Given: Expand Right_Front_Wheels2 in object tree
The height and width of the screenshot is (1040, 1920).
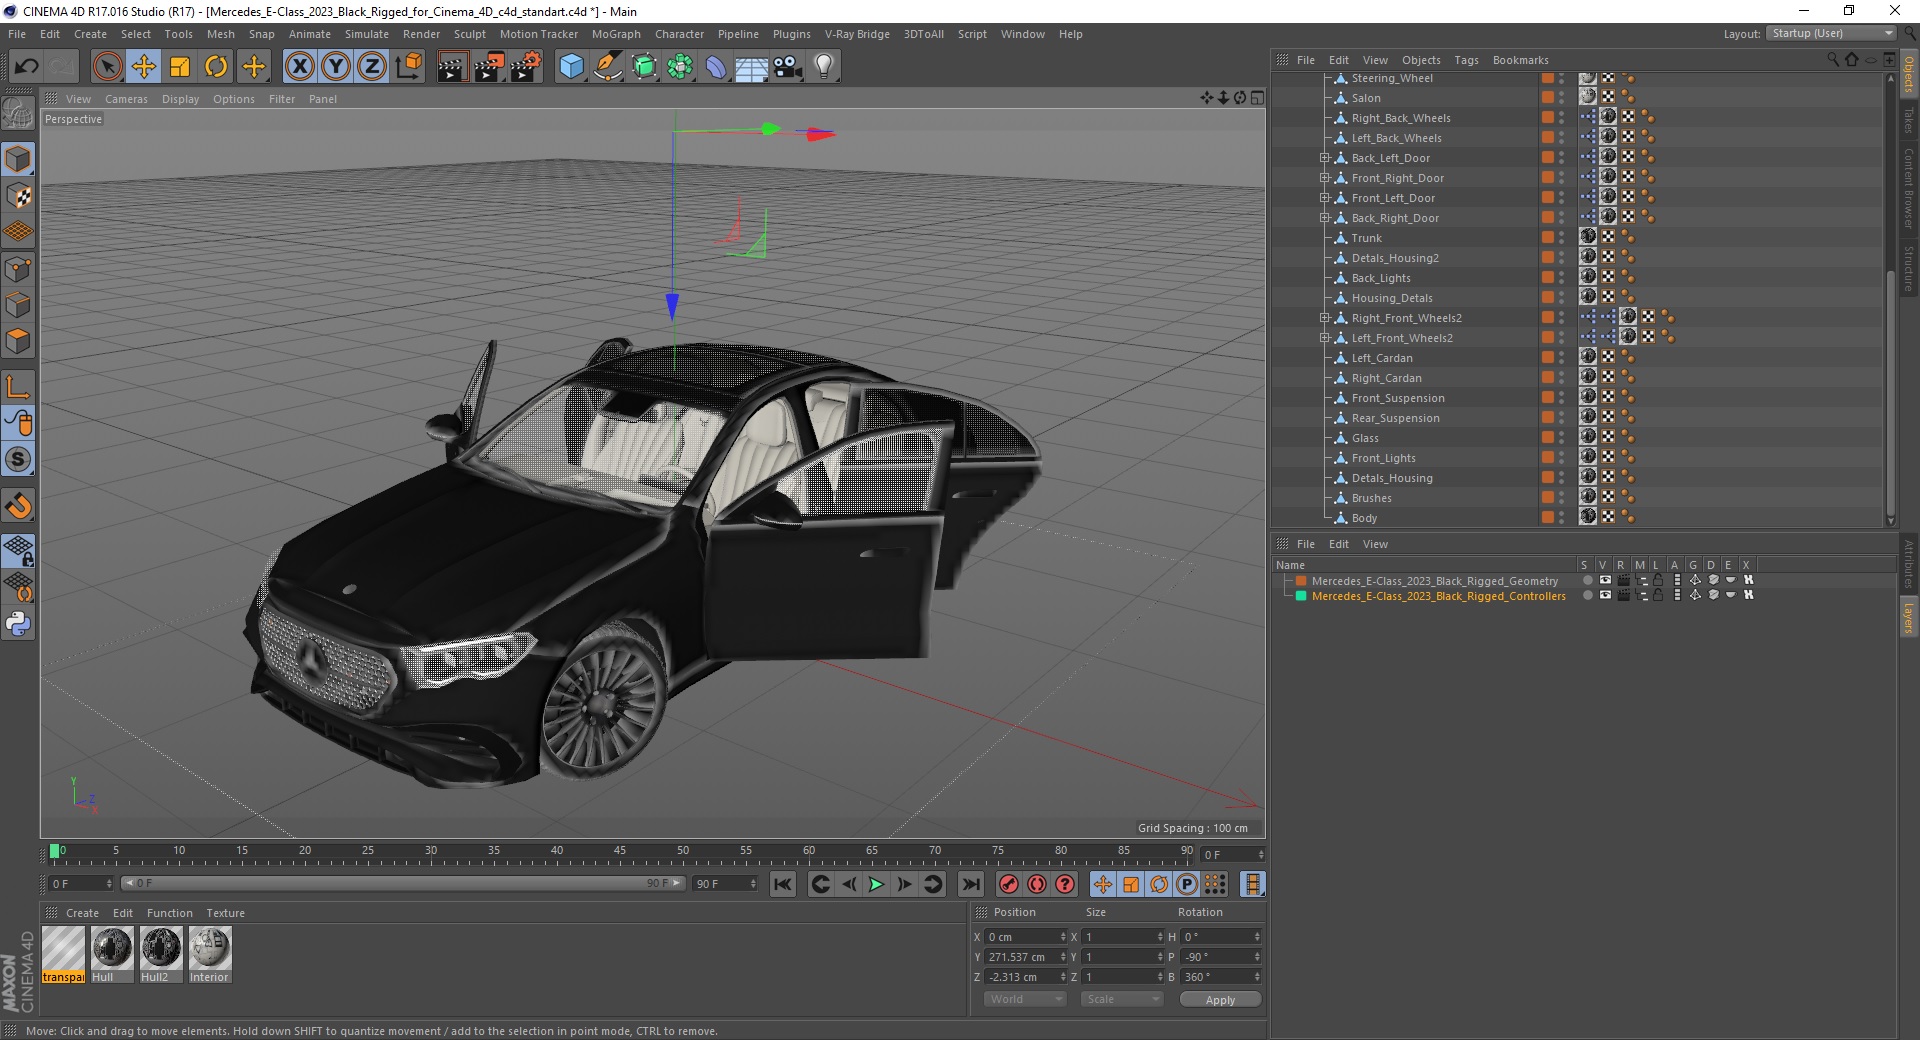Looking at the screenshot, I should tap(1324, 318).
